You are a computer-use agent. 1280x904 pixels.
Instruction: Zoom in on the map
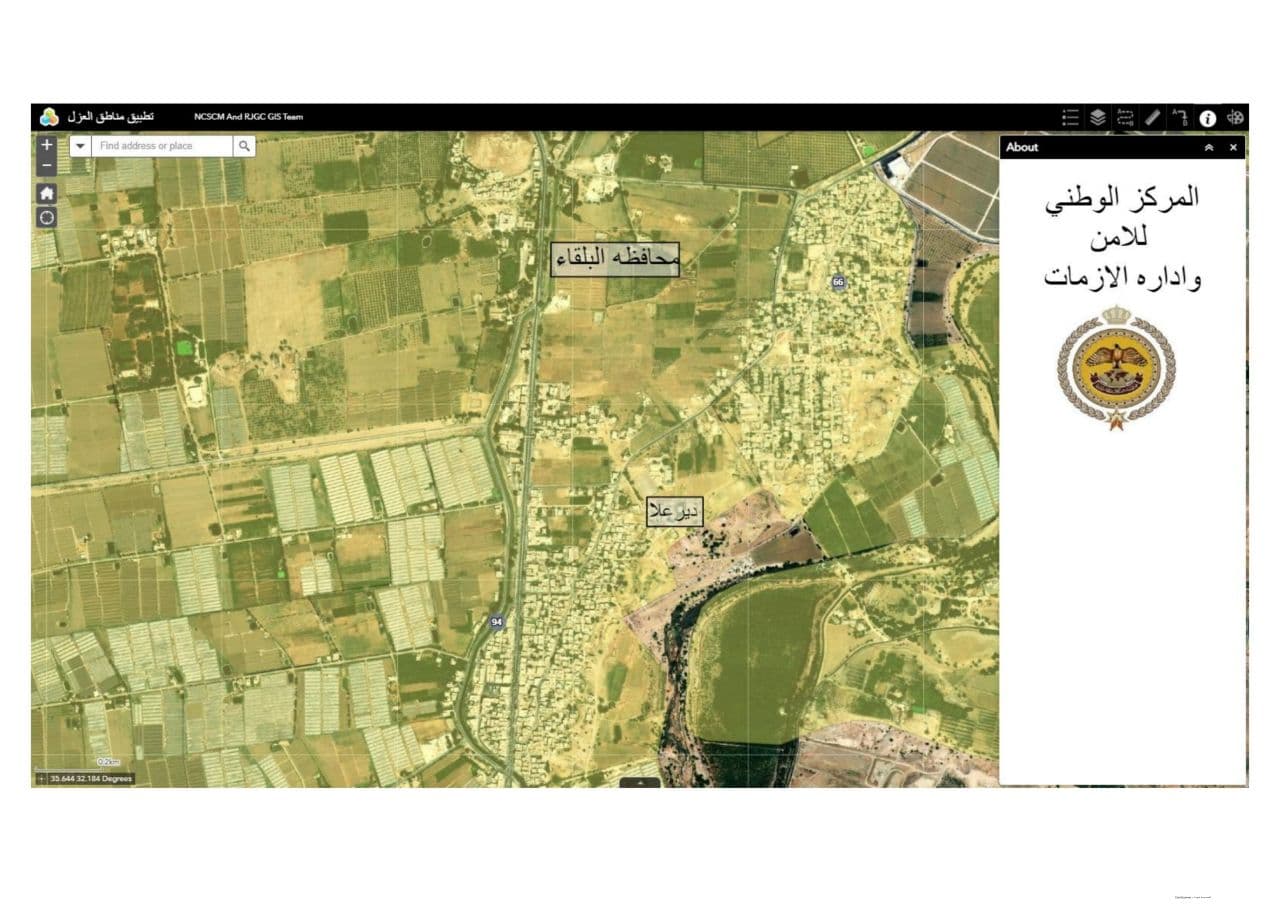point(47,145)
